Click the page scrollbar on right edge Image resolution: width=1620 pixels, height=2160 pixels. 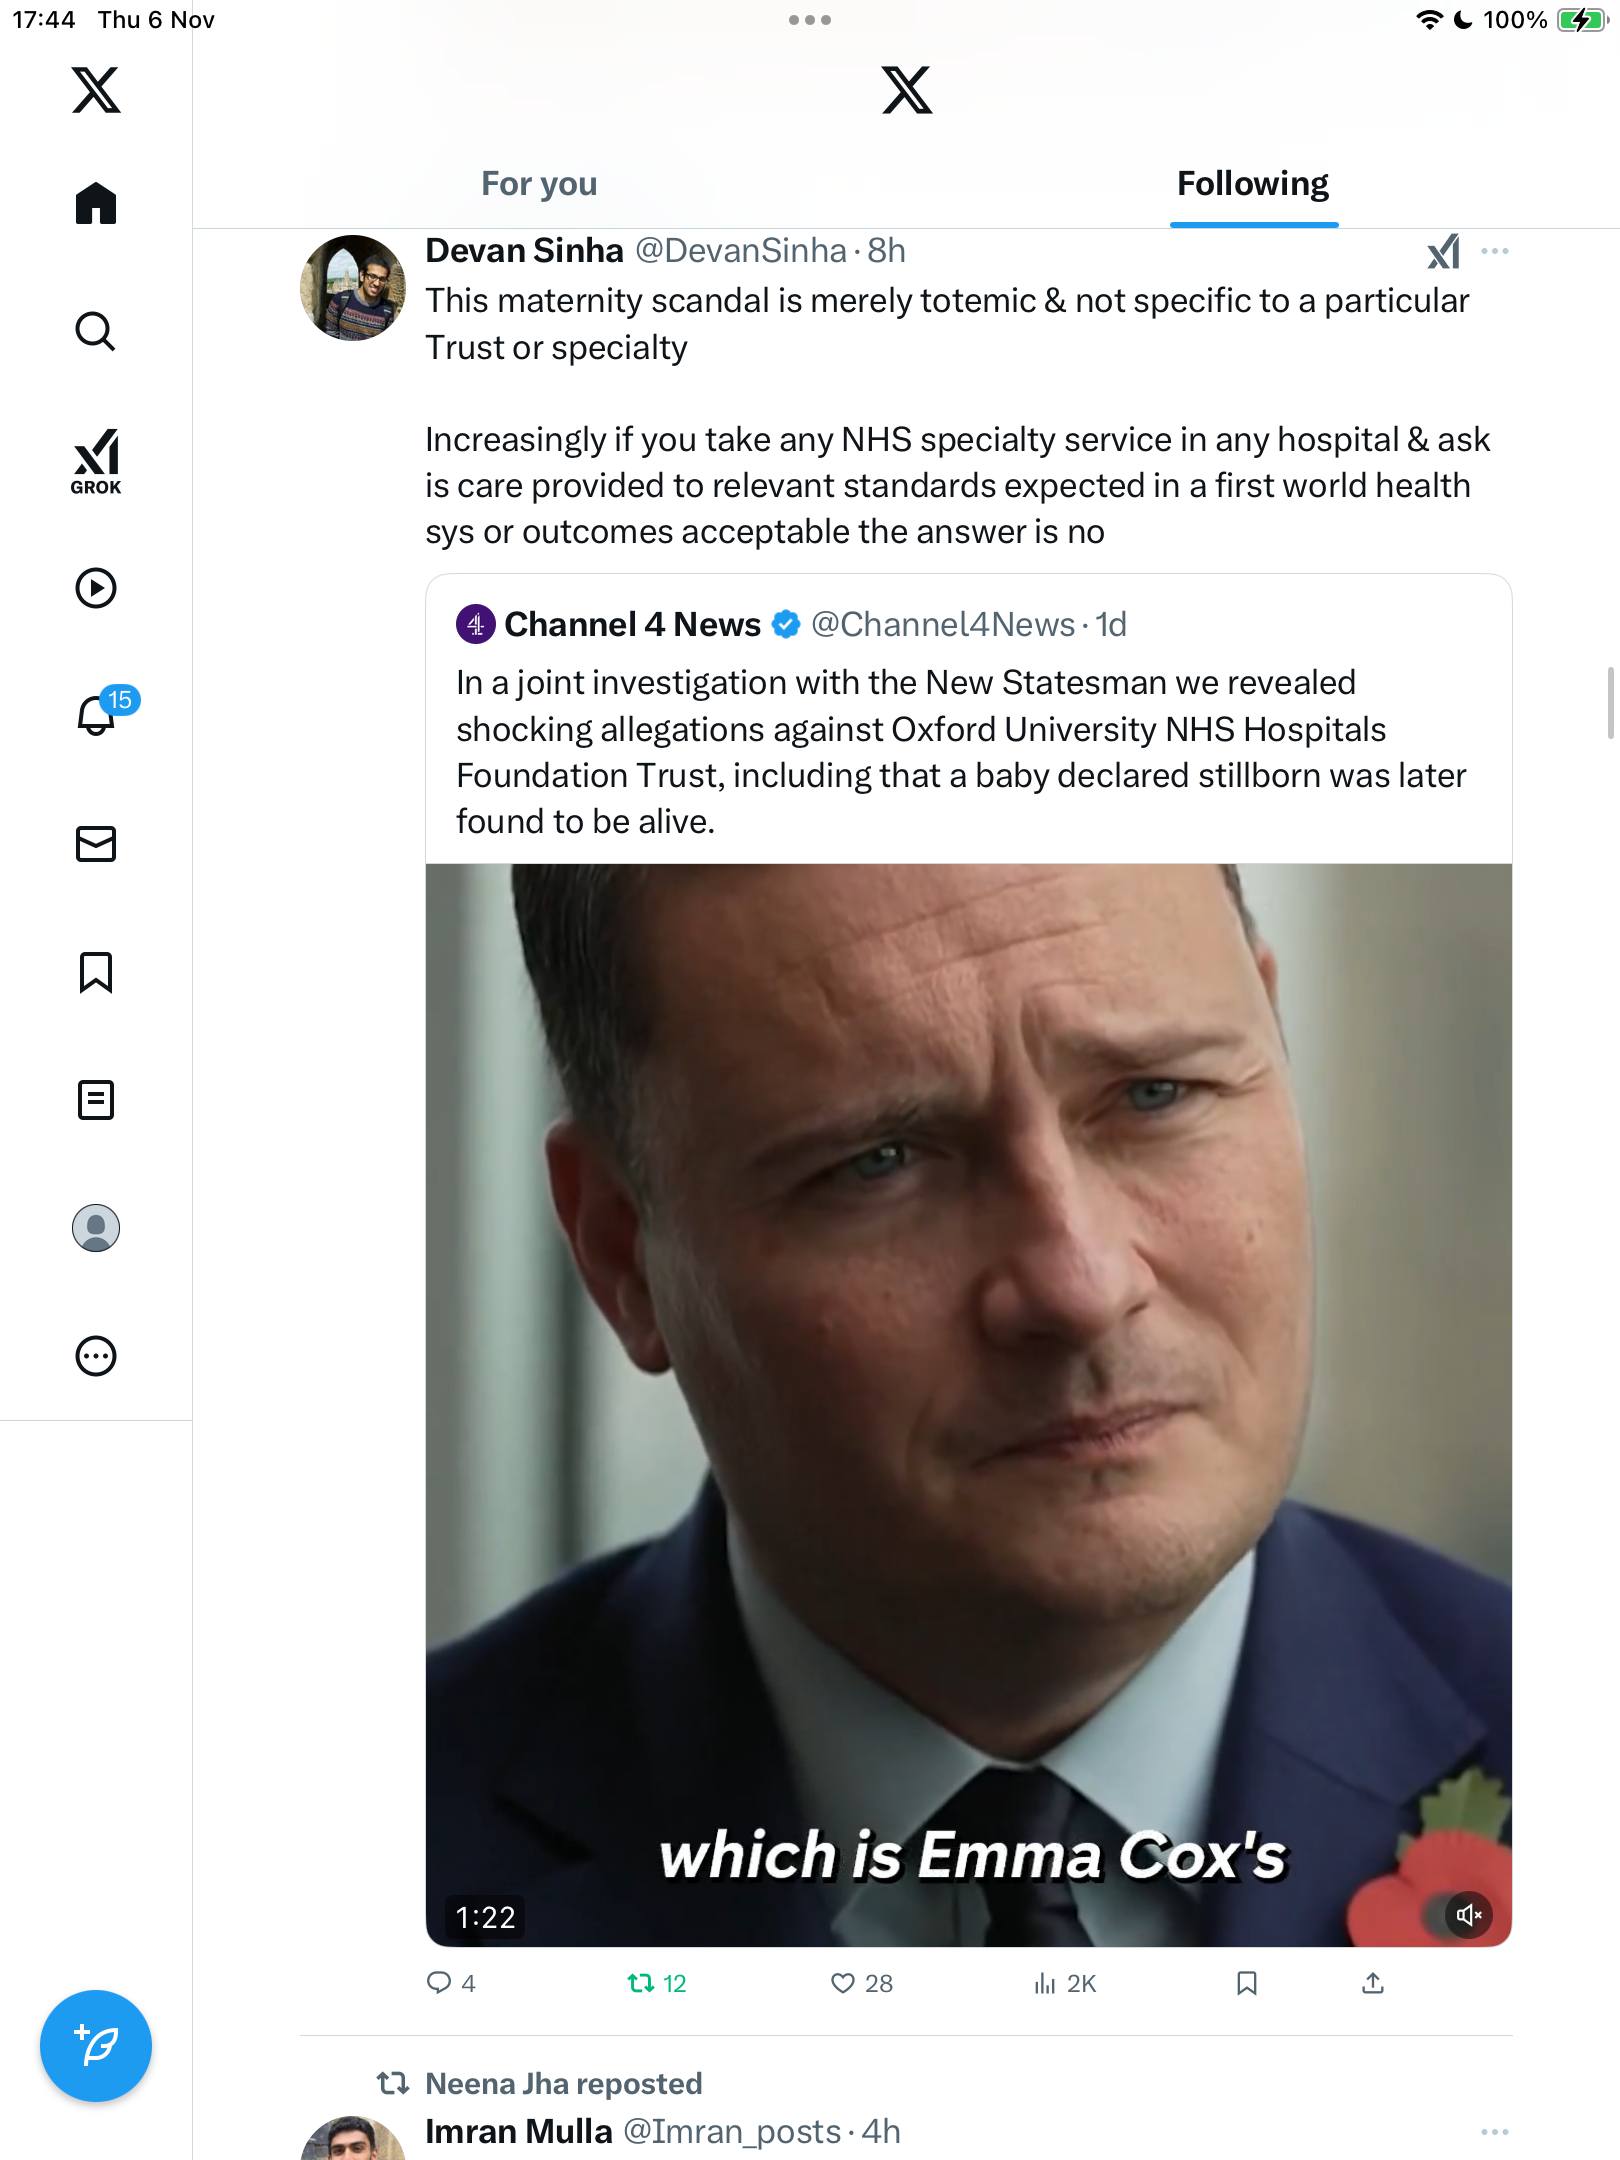(x=1610, y=702)
